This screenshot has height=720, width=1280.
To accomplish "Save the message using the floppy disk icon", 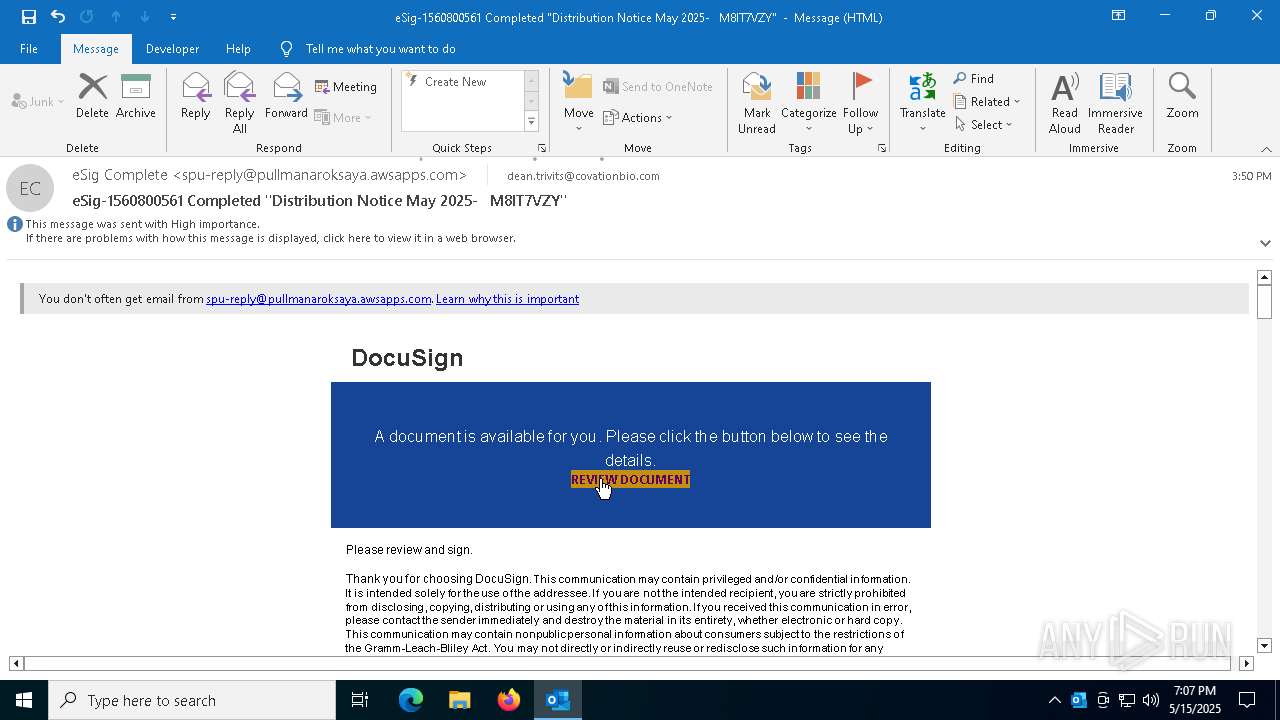I will coord(28,16).
